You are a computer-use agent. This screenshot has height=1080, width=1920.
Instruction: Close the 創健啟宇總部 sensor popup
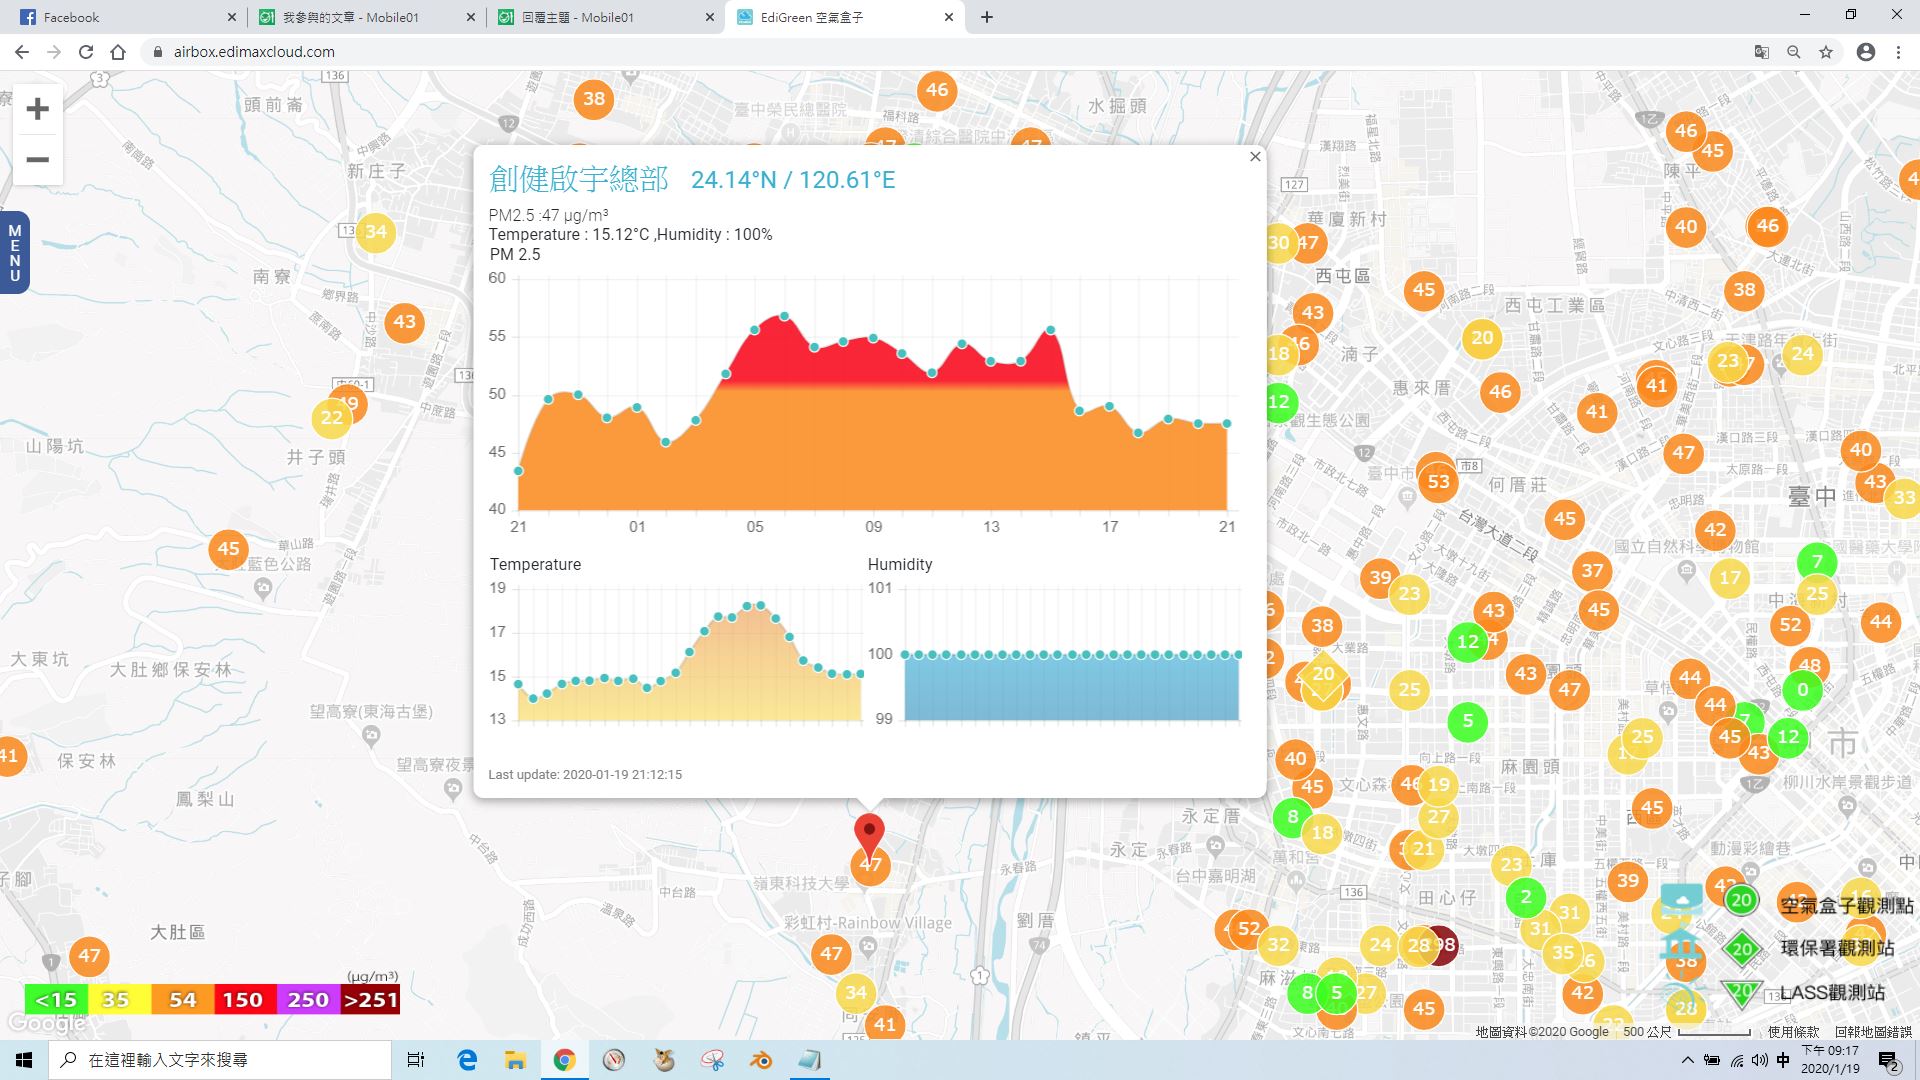[x=1255, y=156]
